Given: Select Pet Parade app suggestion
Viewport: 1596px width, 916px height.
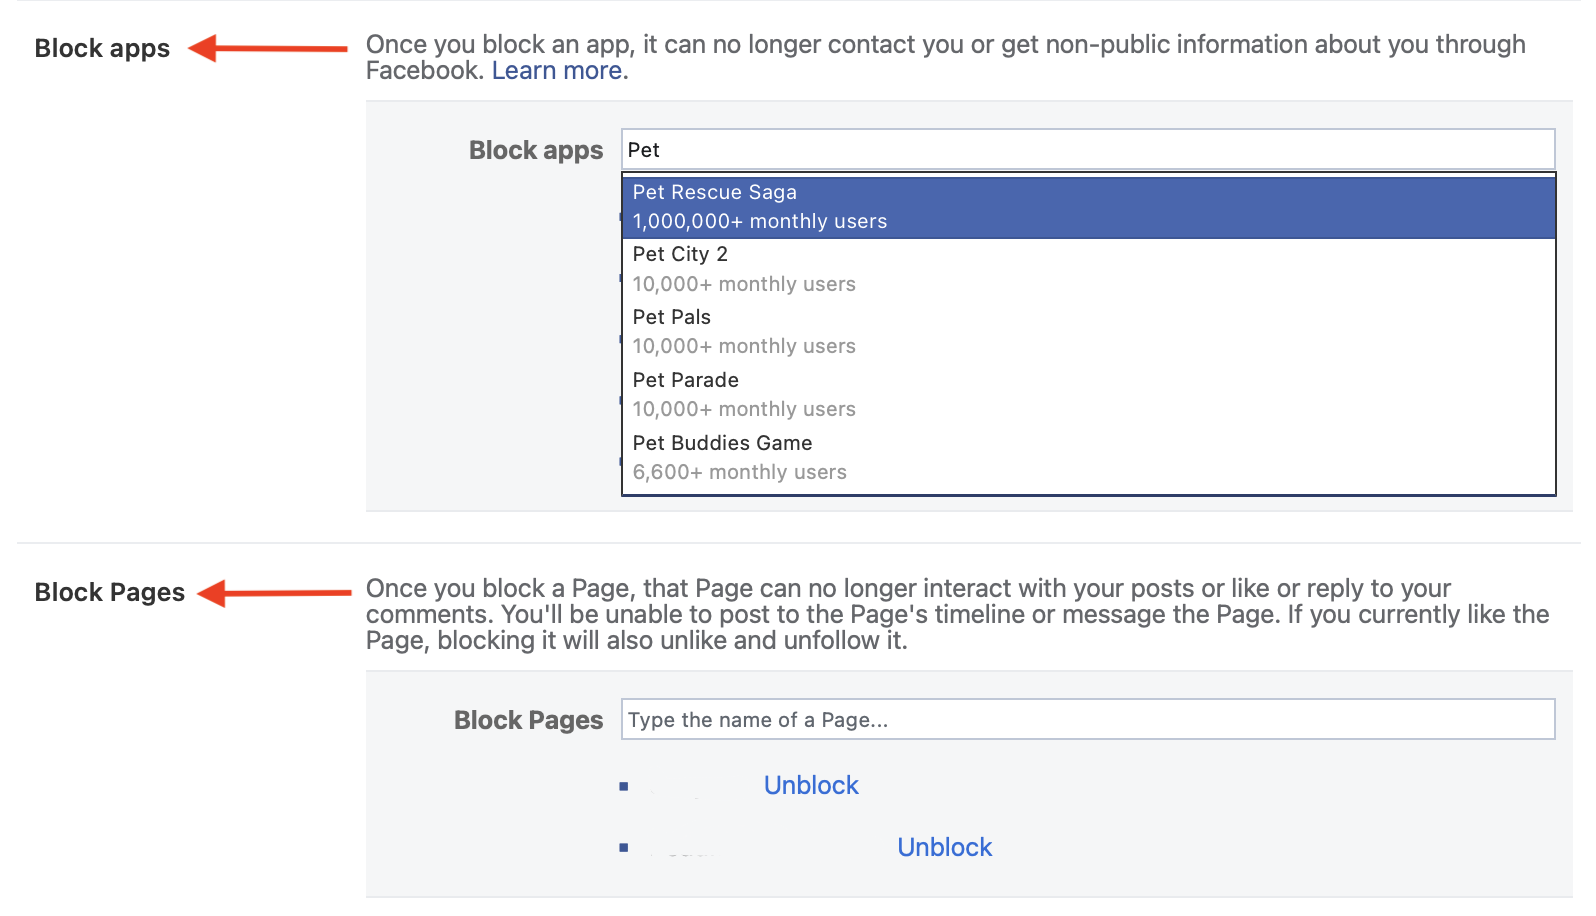Looking at the screenshot, I should tap(1089, 395).
